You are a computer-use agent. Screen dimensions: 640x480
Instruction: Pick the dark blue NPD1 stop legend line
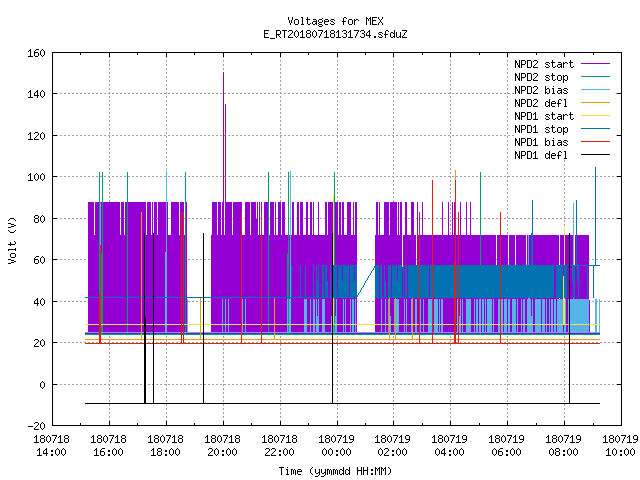595,129
